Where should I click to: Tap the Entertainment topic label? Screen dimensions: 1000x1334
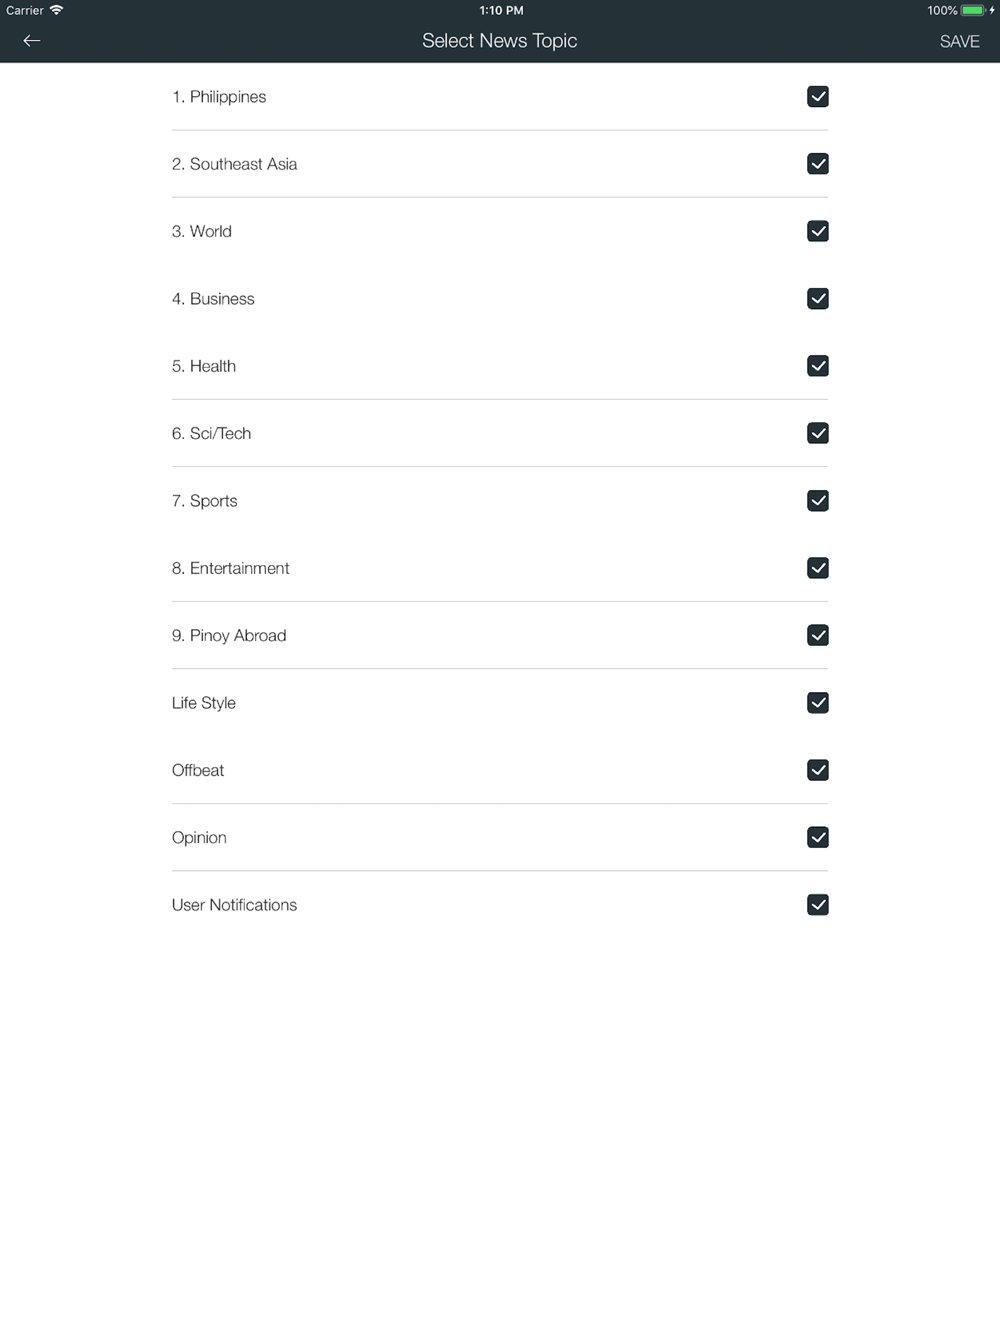[x=230, y=568]
